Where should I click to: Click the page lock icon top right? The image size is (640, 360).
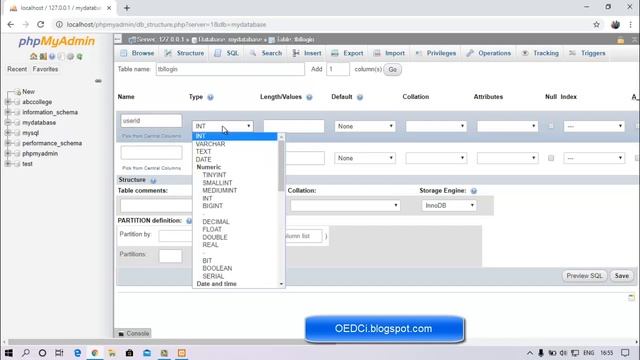pyautogui.click(x=620, y=40)
